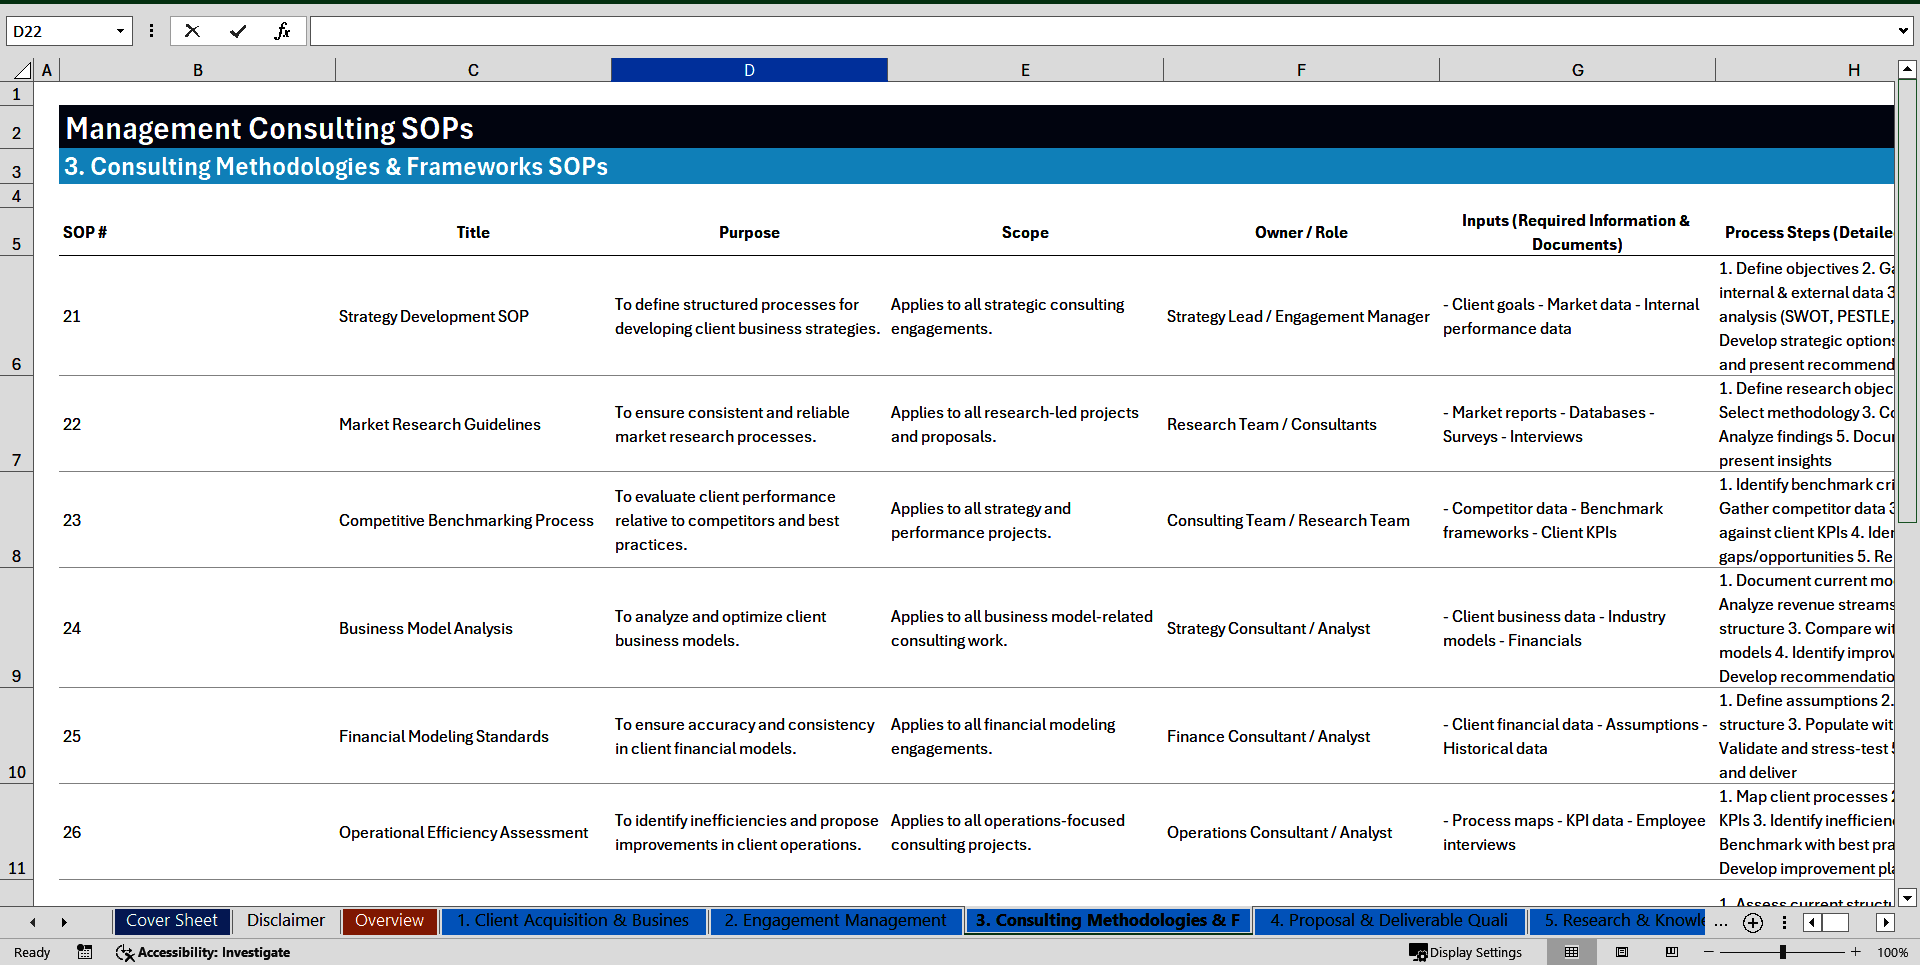Viewport: 1920px width, 966px height.
Task: Cancel the formula entry with X icon
Action: point(192,31)
